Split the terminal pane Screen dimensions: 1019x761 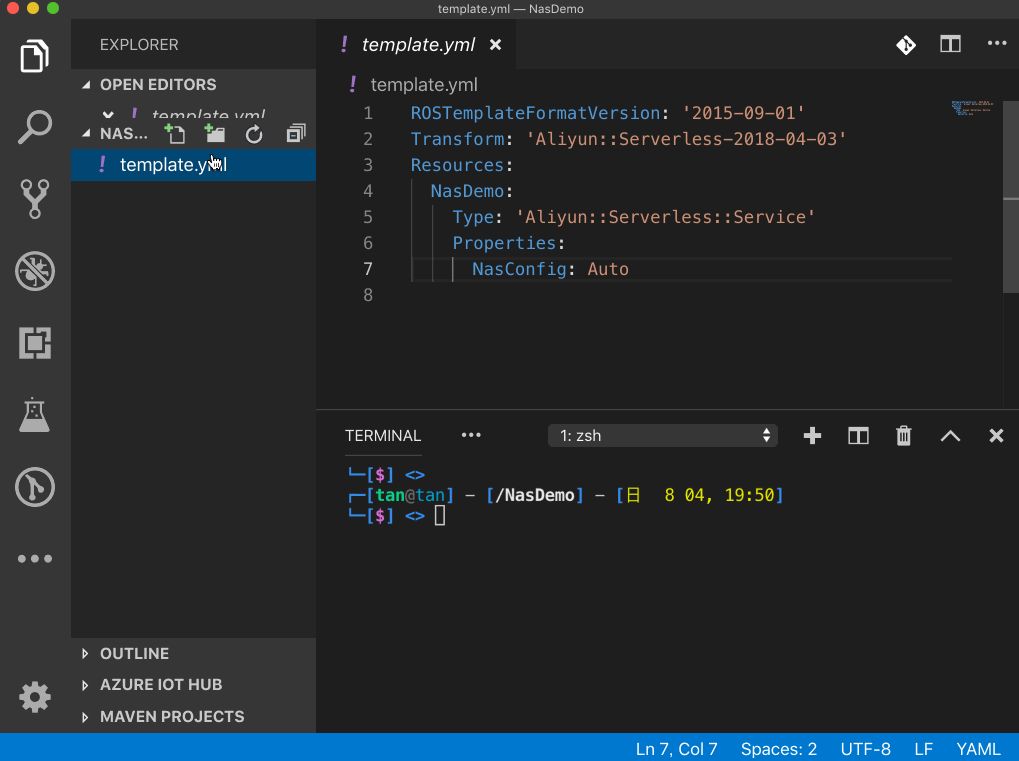click(858, 435)
